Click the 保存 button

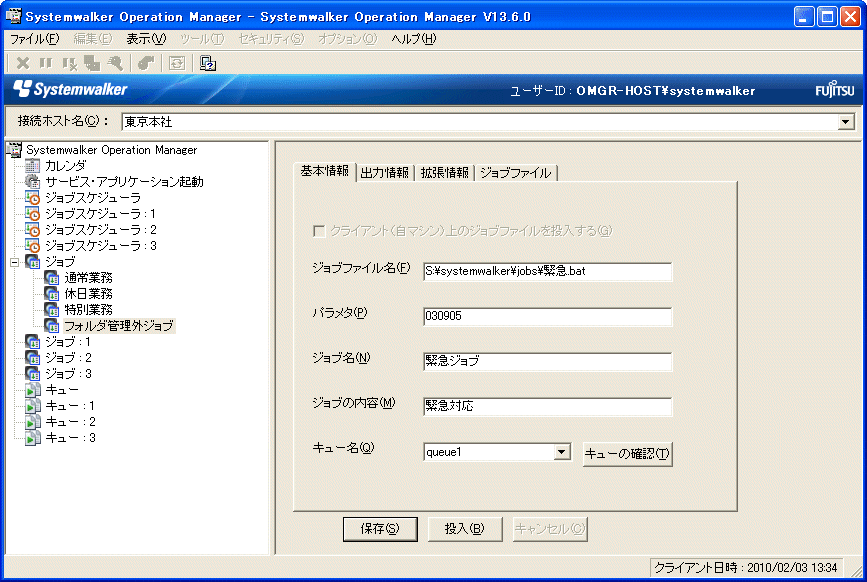coord(380,529)
